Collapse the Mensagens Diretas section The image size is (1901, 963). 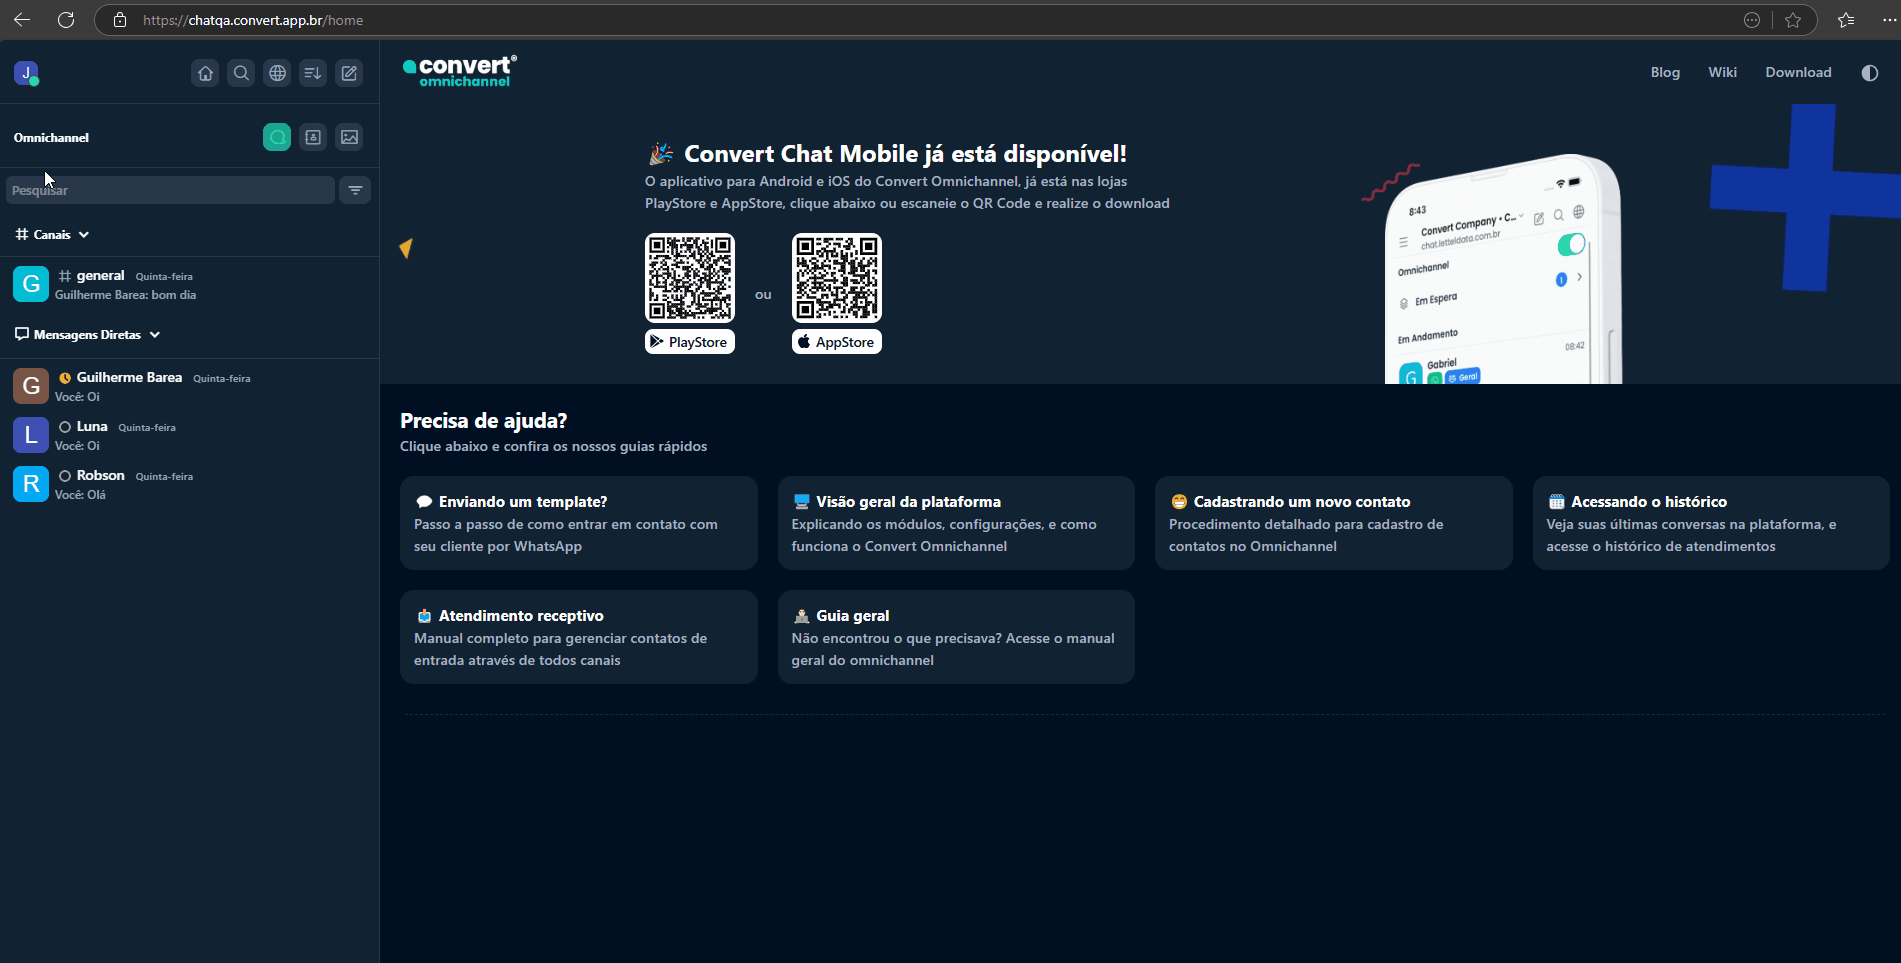point(88,335)
